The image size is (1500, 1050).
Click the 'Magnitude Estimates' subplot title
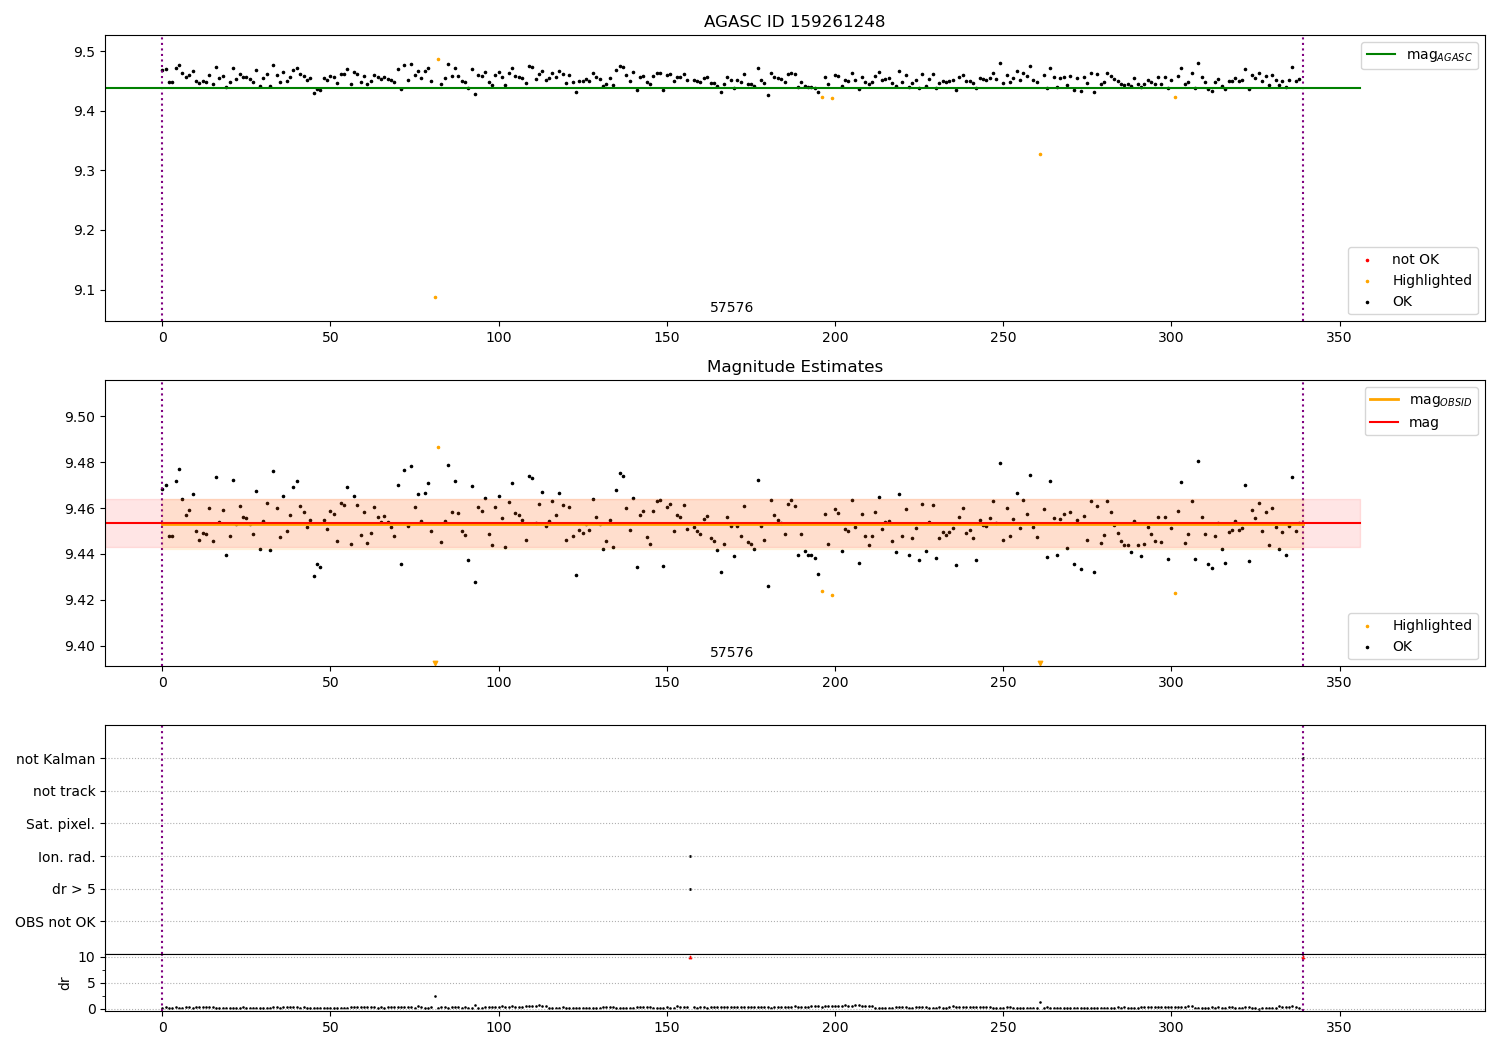tap(794, 367)
